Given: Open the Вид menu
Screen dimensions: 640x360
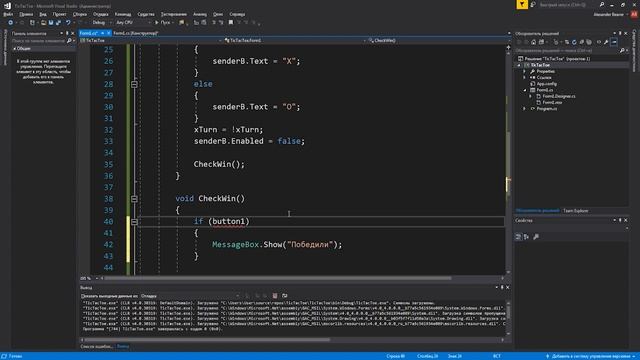Looking at the screenshot, I should [42, 14].
